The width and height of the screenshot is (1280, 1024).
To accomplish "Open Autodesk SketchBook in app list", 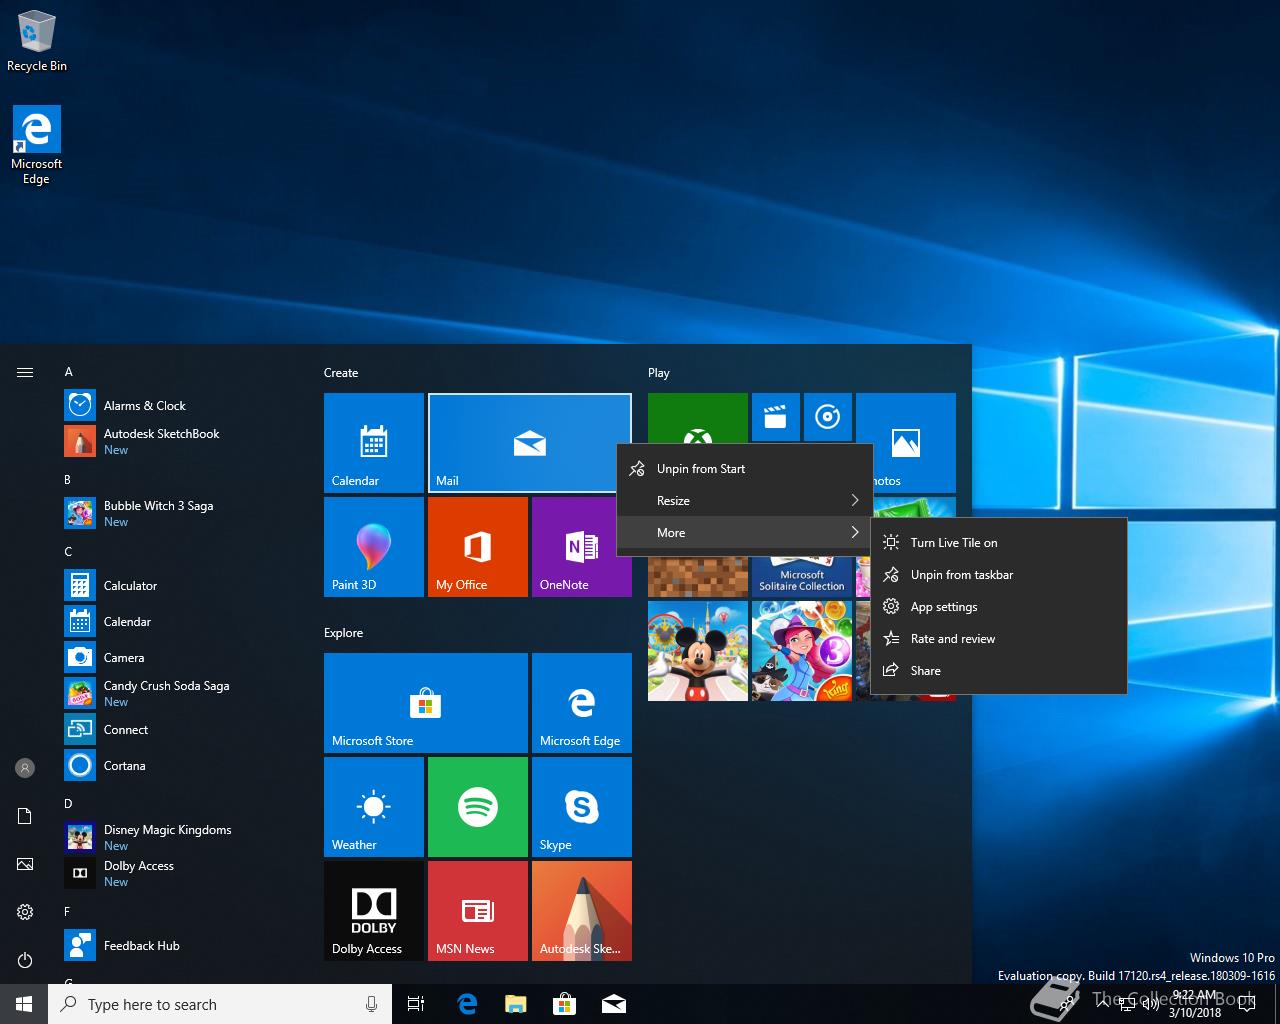I will [180, 442].
